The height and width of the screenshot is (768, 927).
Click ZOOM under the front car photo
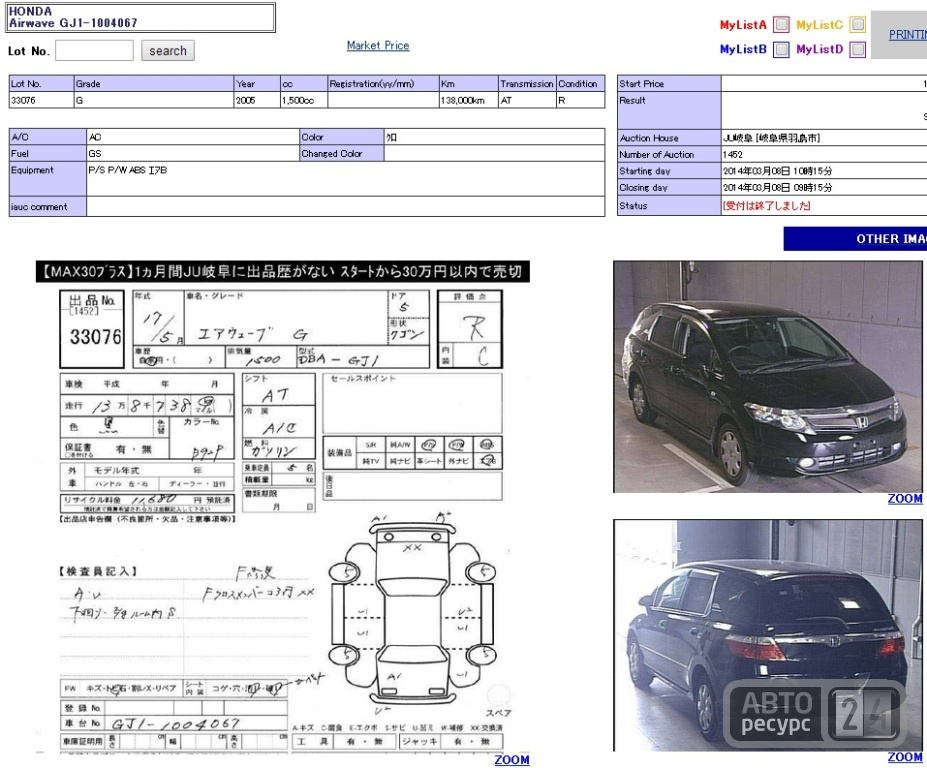[x=905, y=498]
